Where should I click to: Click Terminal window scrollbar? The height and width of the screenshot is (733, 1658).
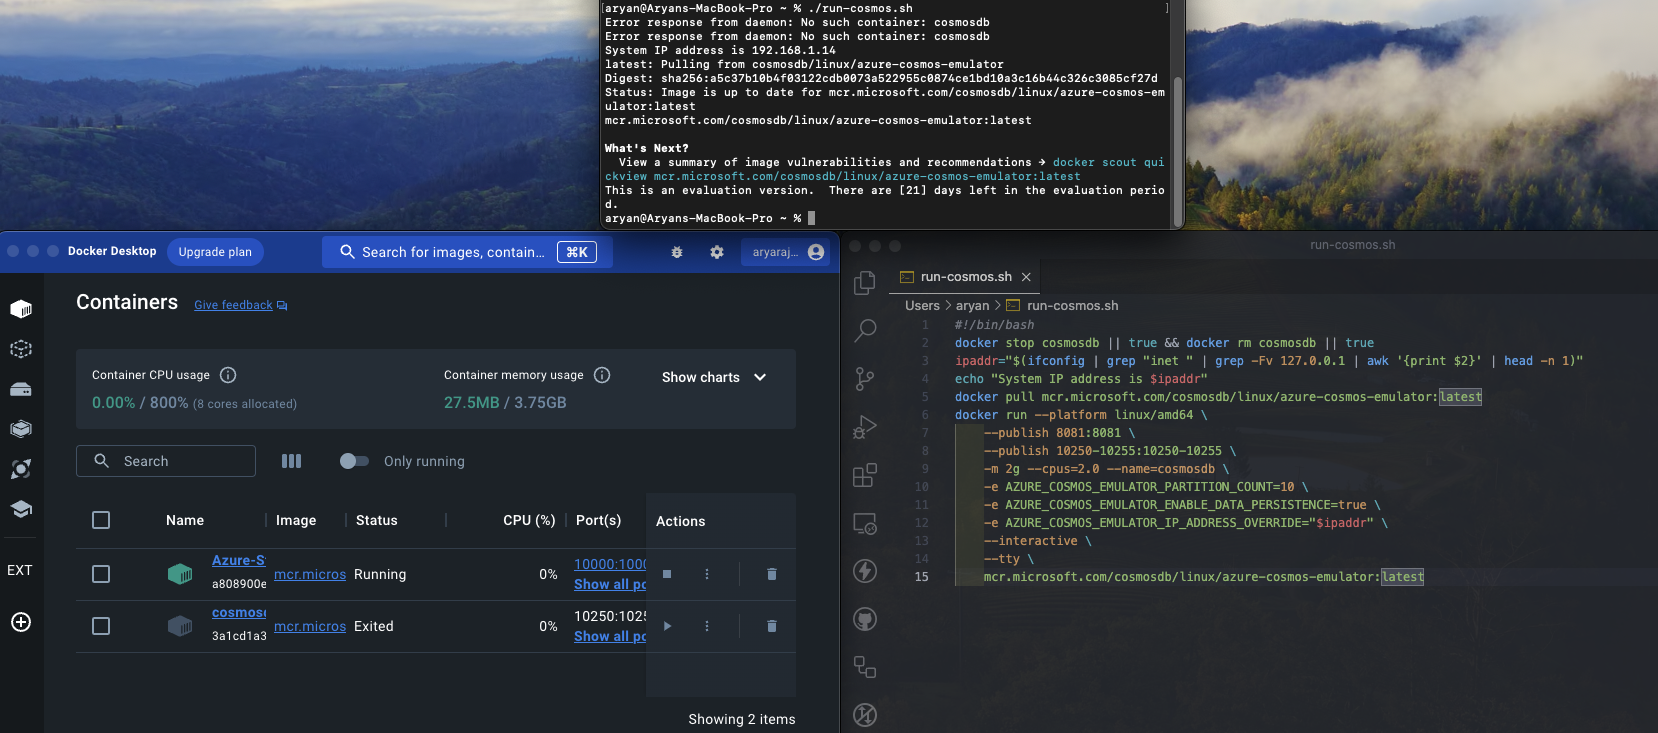coord(1178,150)
